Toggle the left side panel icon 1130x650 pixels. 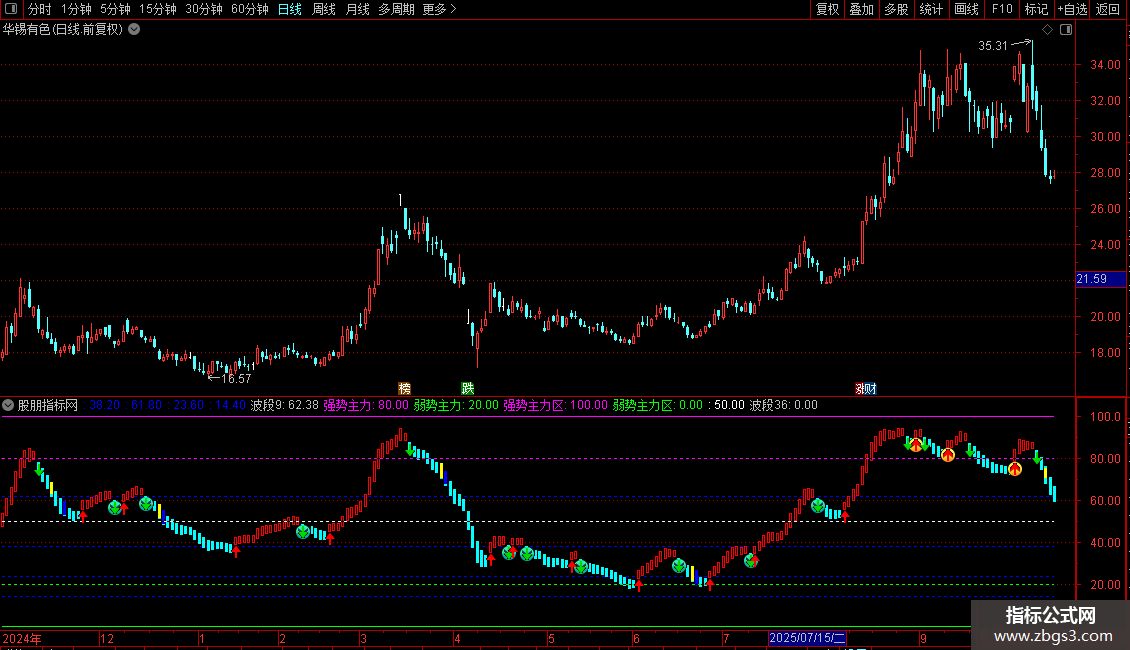(x=11, y=9)
